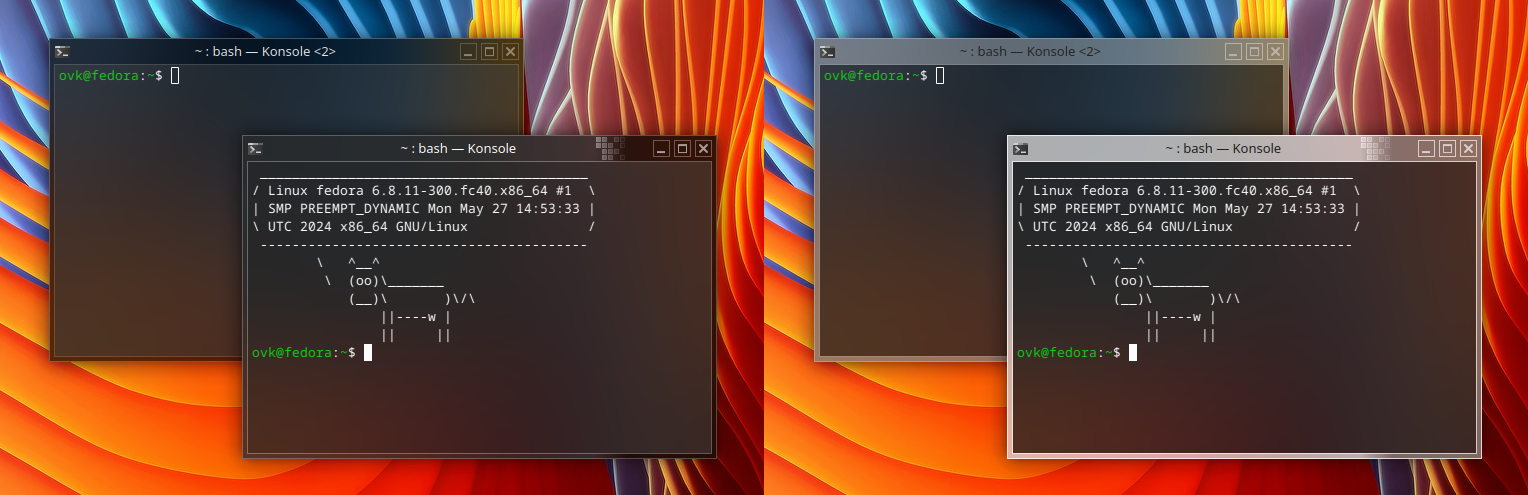Viewport: 1528px width, 495px height.
Task: Minimize the dark-themed Konsole <2> window
Action: (468, 51)
